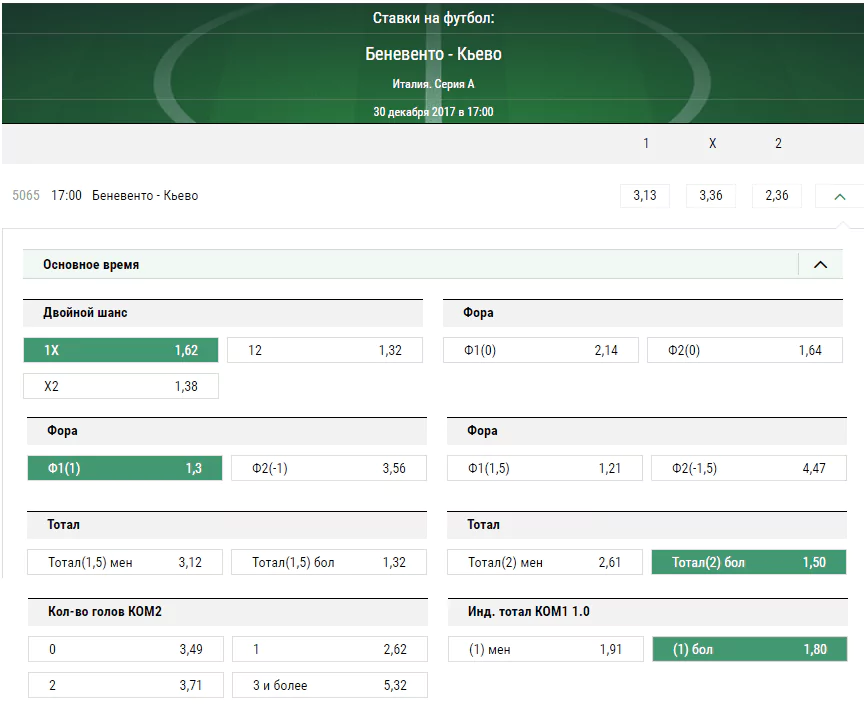Click event number 5065

(26, 196)
